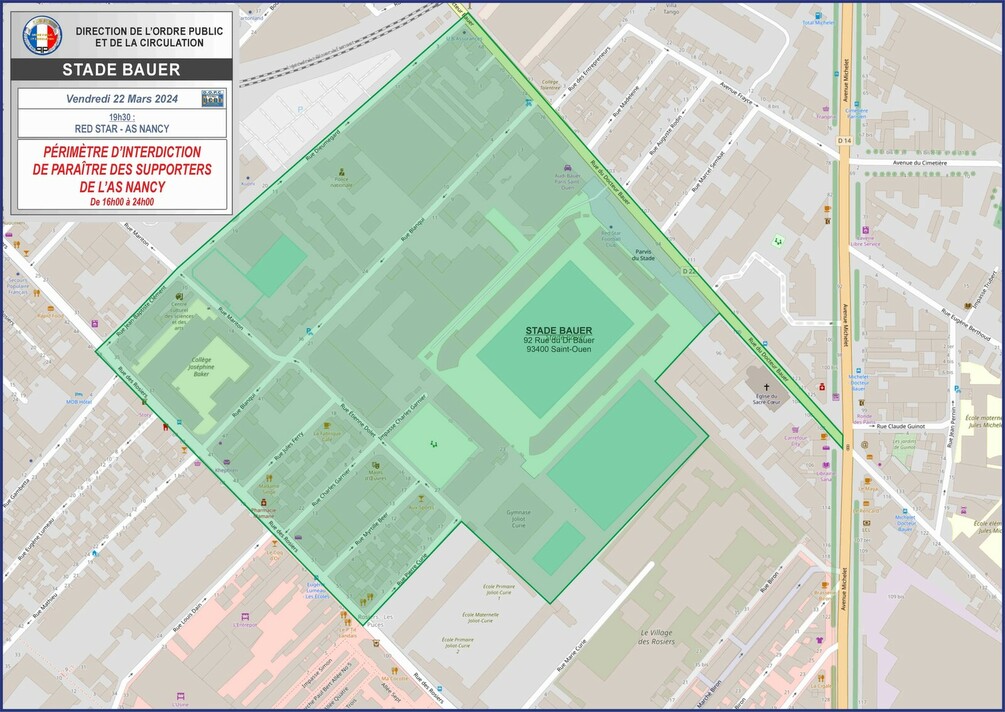
Task: Click the STADE BAUER dark header banner
Action: tap(121, 69)
